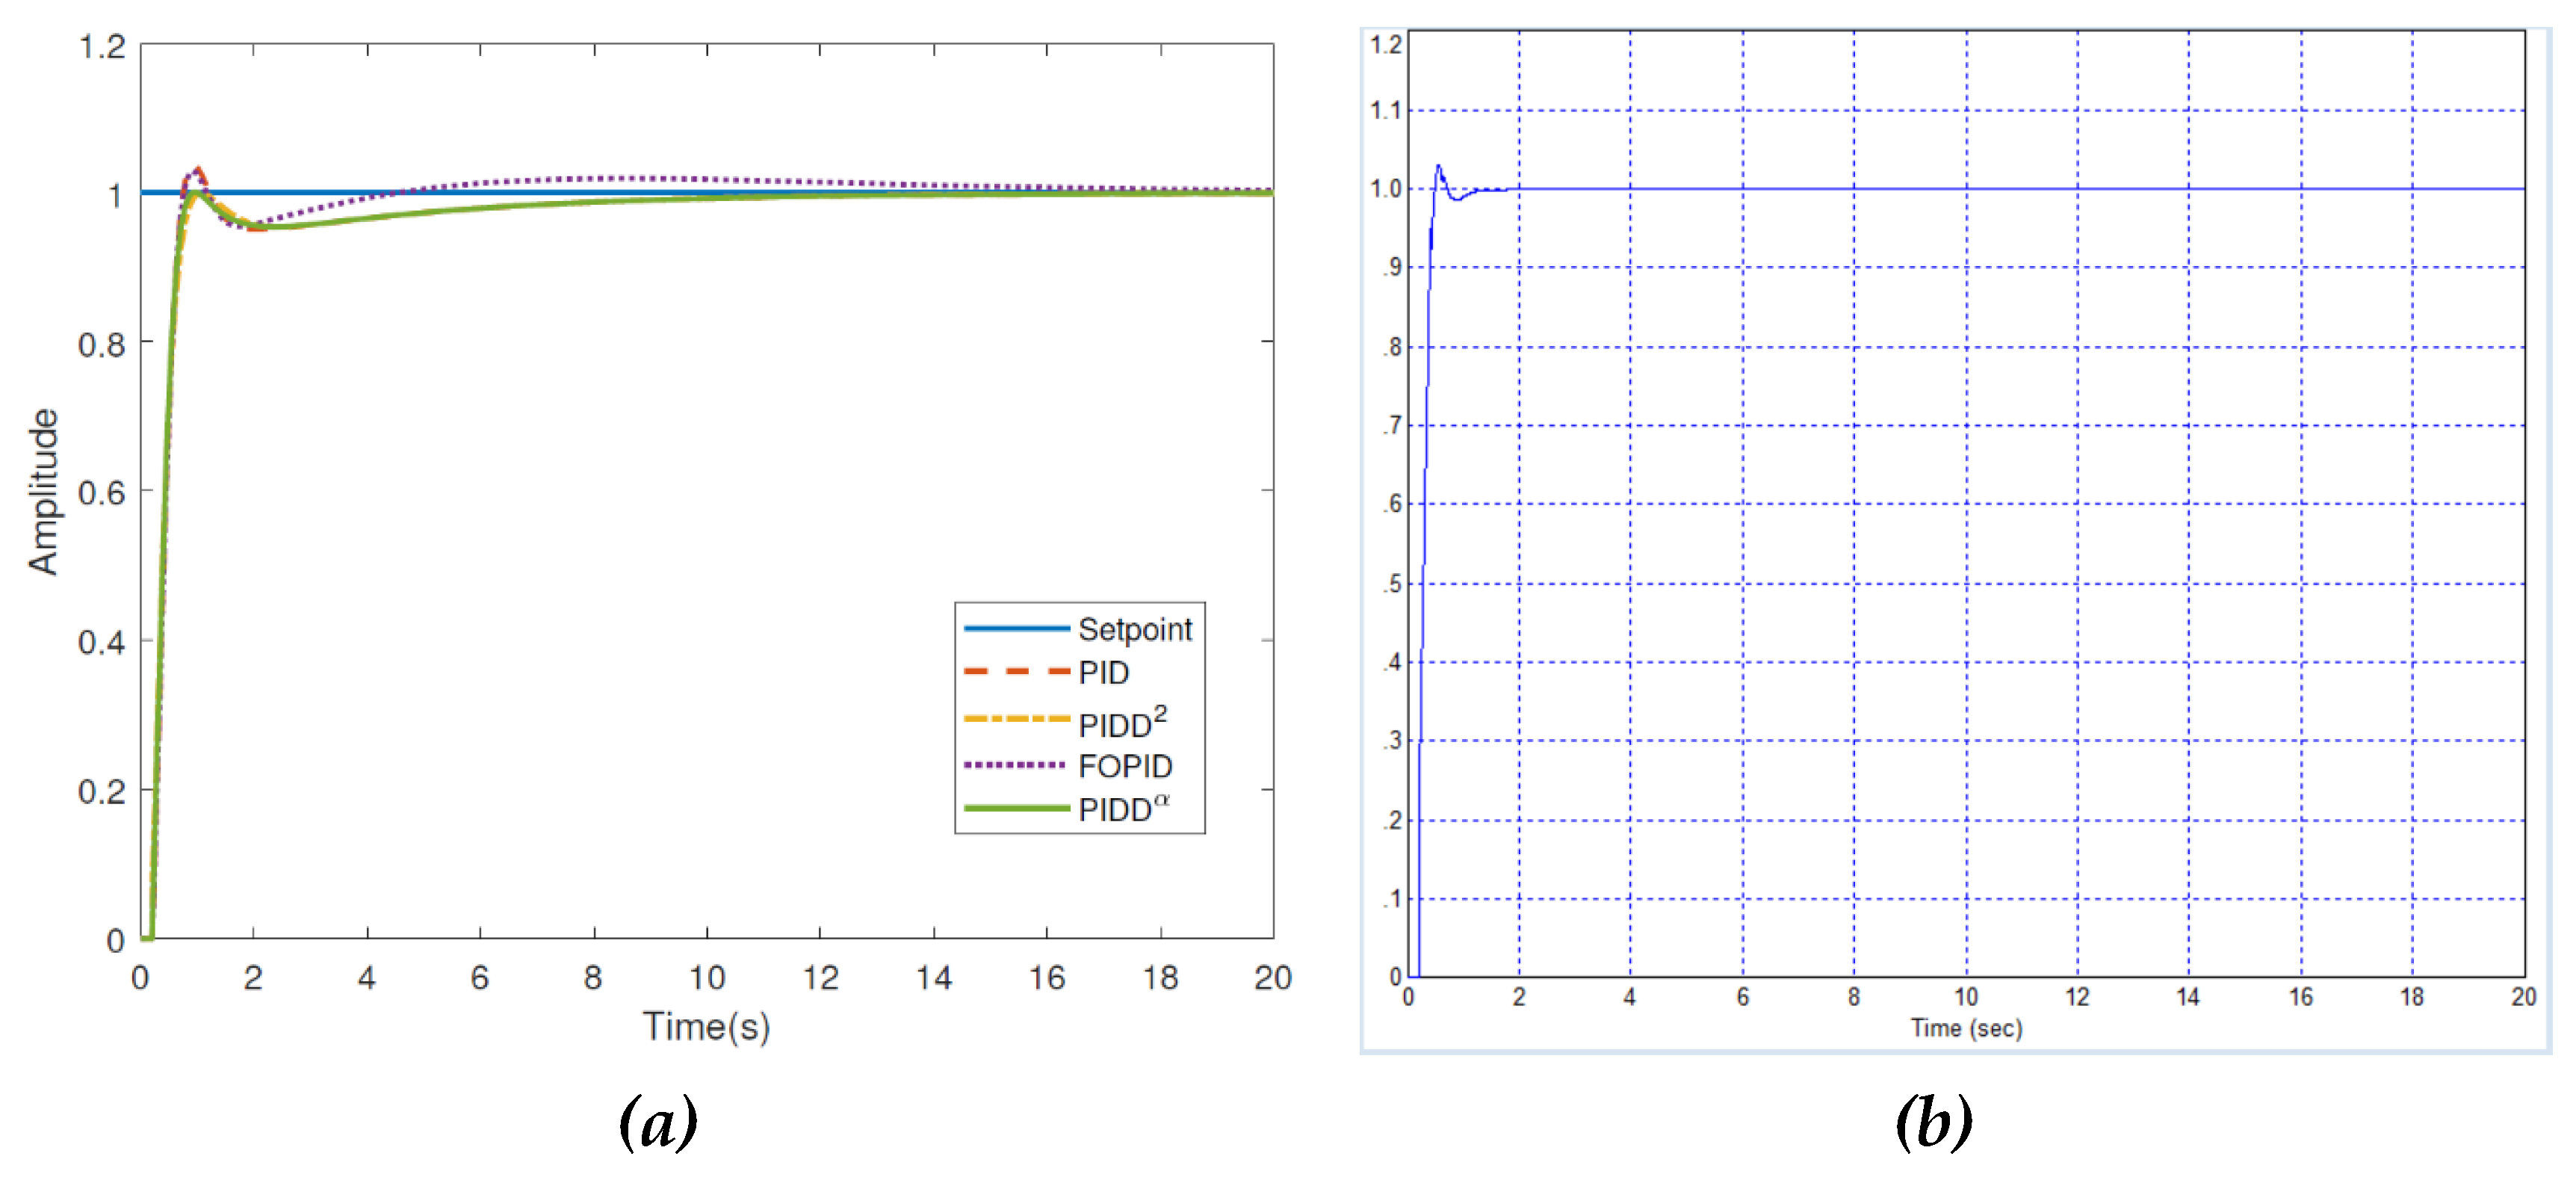2576x1177 pixels.
Task: Click the blue Setpoint line sample in legend
Action: coord(1016,629)
